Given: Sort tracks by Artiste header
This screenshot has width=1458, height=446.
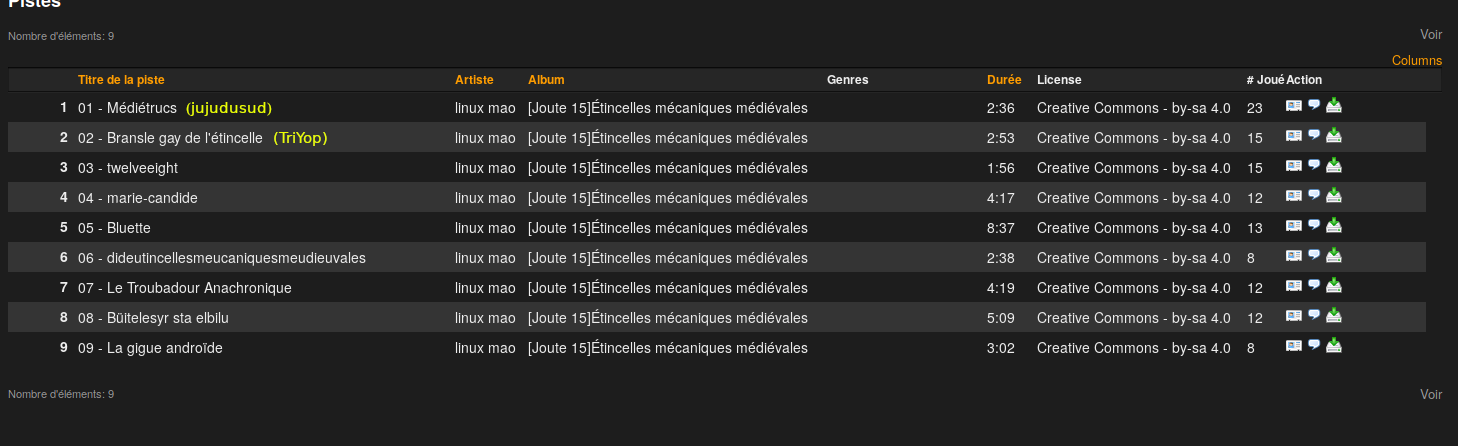Looking at the screenshot, I should (x=474, y=80).
